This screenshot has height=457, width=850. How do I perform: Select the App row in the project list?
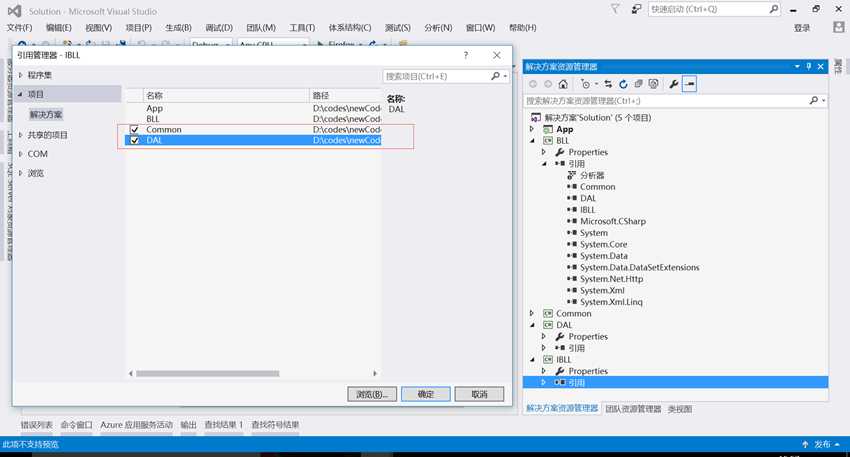tap(253, 108)
